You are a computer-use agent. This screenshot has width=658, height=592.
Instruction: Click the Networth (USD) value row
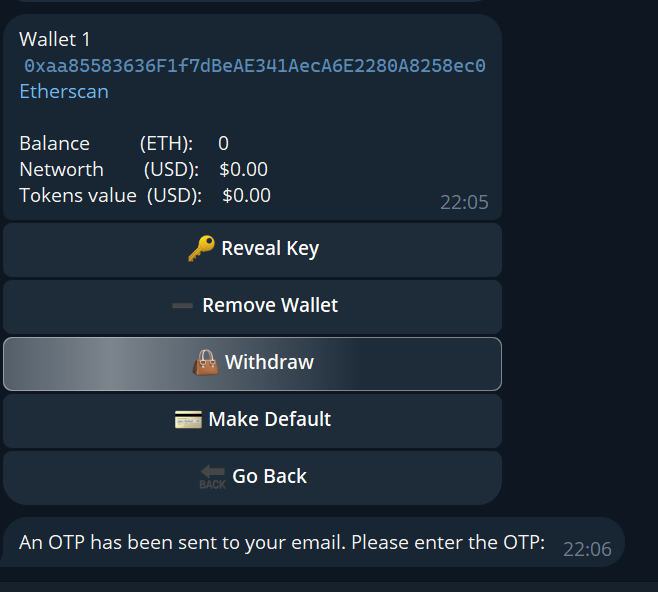(143, 169)
